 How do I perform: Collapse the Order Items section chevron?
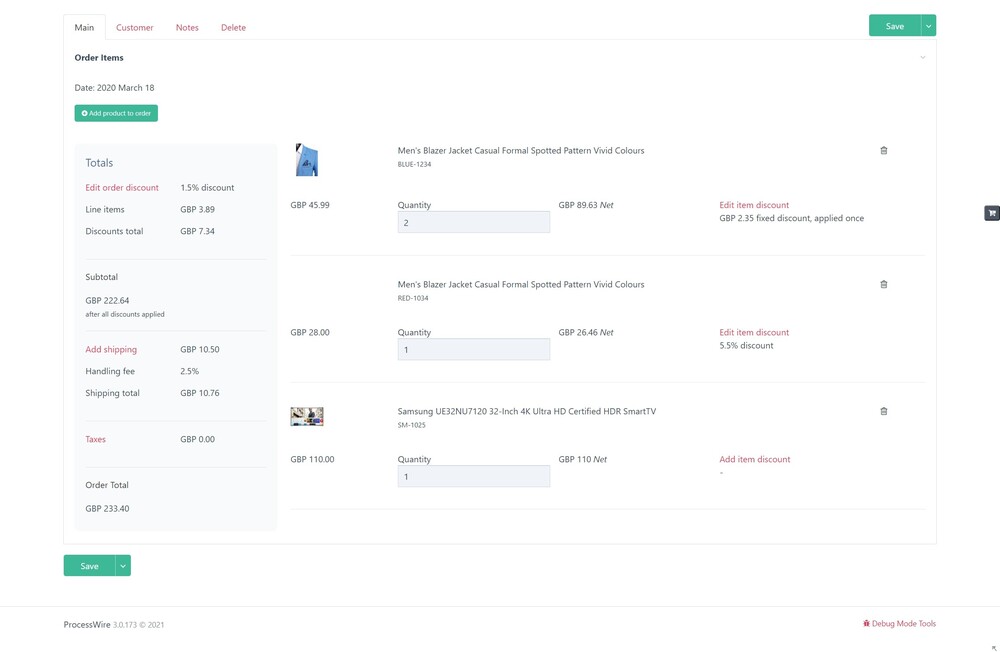[922, 58]
